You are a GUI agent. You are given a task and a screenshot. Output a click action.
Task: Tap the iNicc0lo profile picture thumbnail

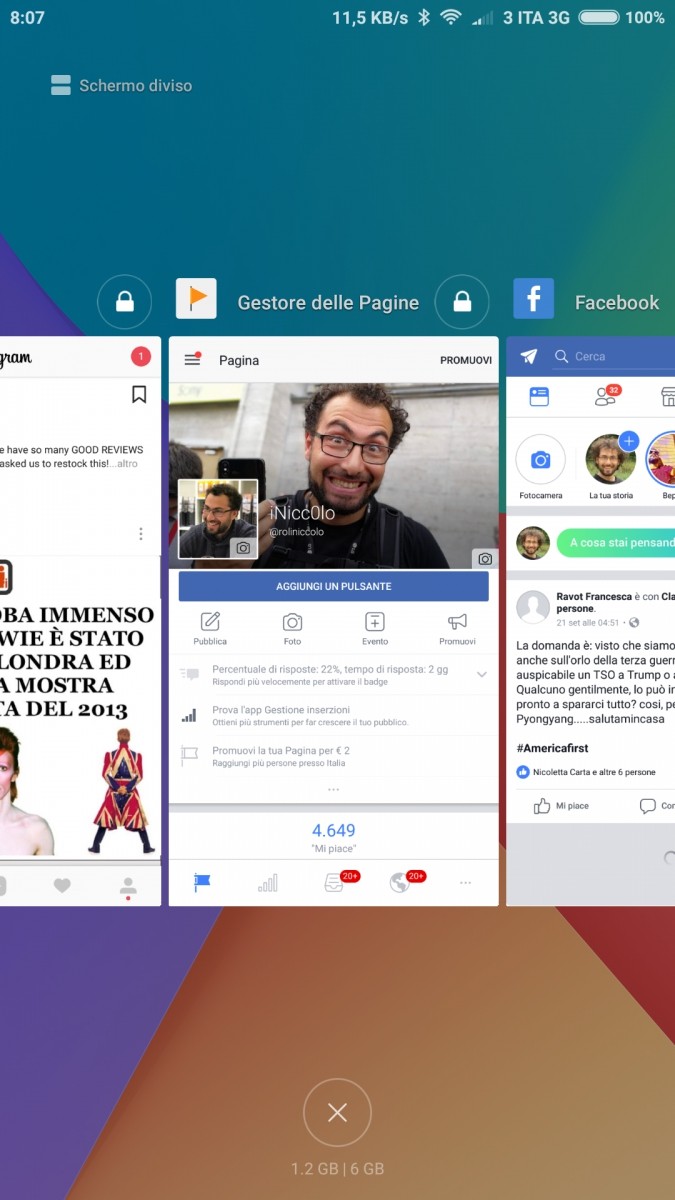(217, 518)
